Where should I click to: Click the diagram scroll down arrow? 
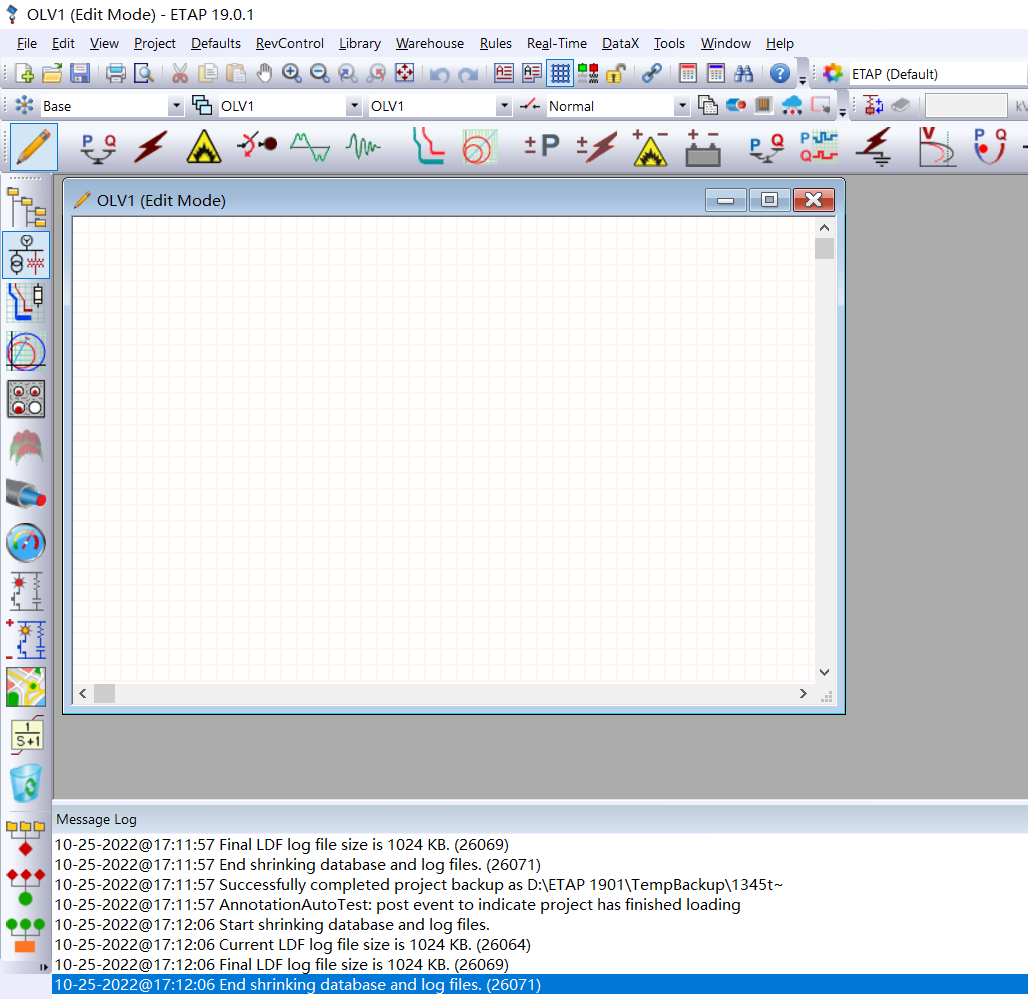pyautogui.click(x=825, y=672)
